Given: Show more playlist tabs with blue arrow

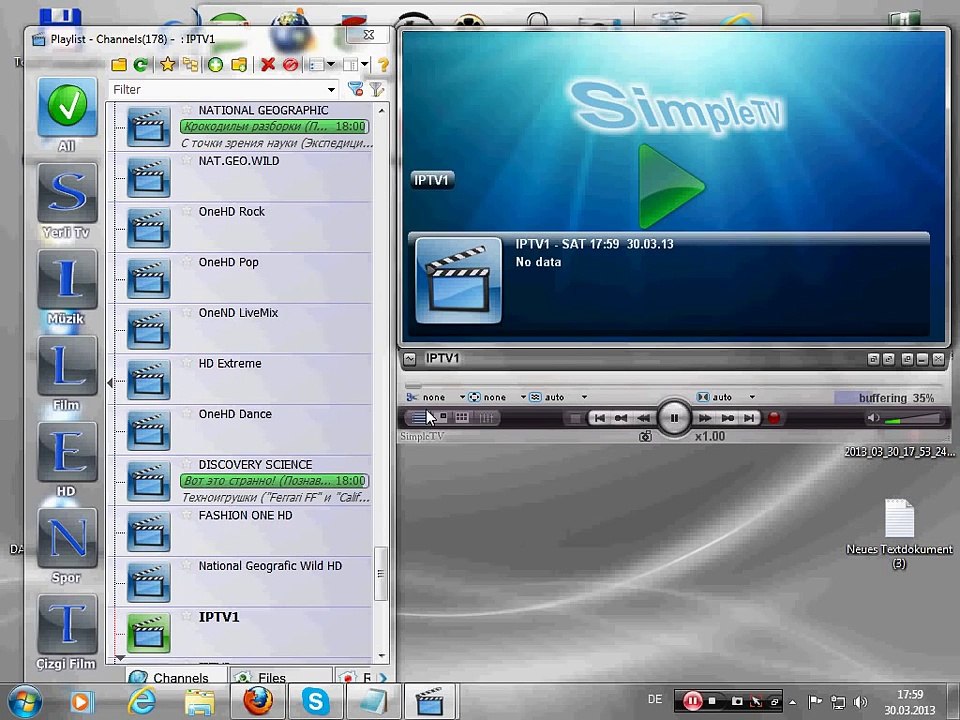Looking at the screenshot, I should pos(383,678).
